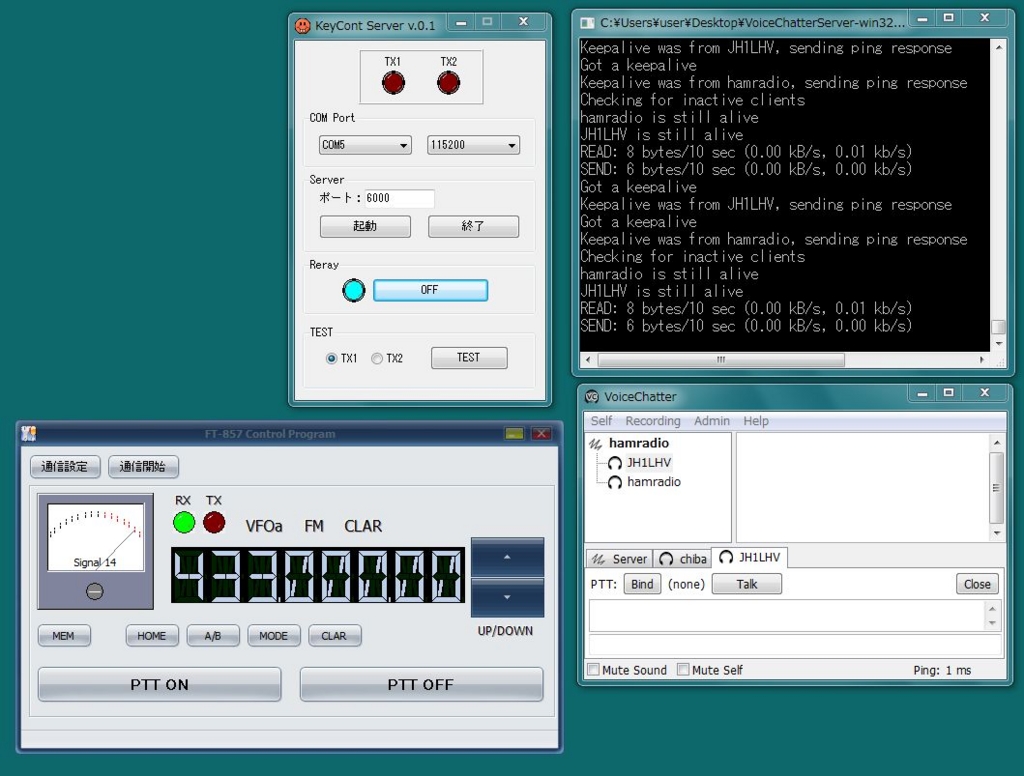
Task: Click the green RX indicator lamp
Action: coord(184,523)
